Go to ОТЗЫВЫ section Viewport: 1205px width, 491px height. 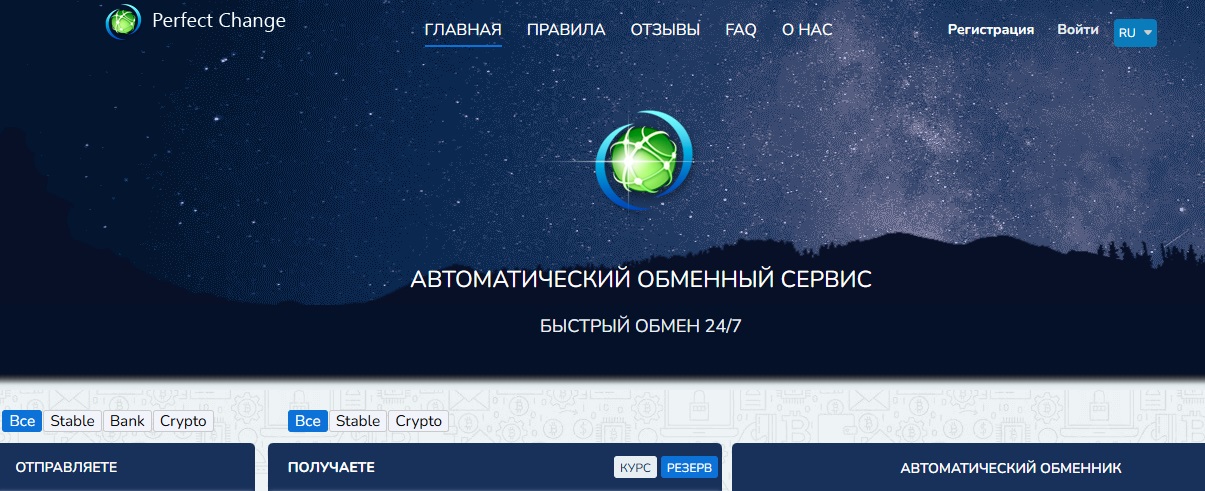pos(665,30)
